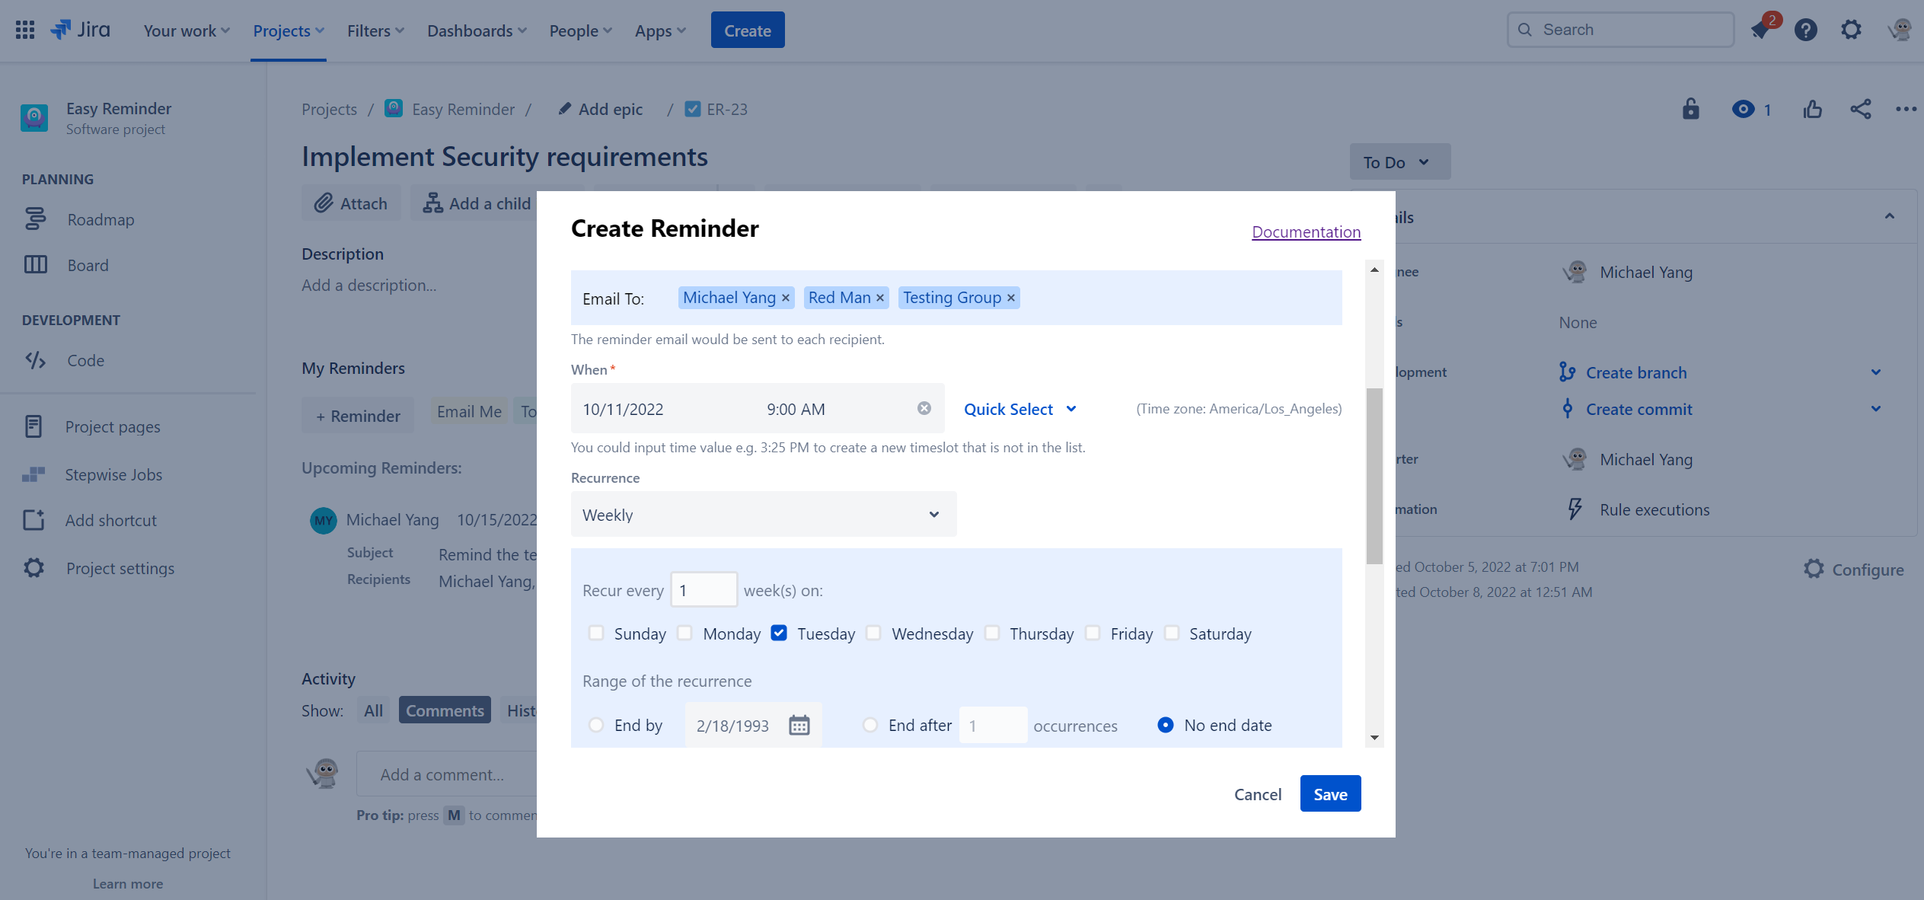Select the End after radio button
This screenshot has width=1924, height=900.
870,725
